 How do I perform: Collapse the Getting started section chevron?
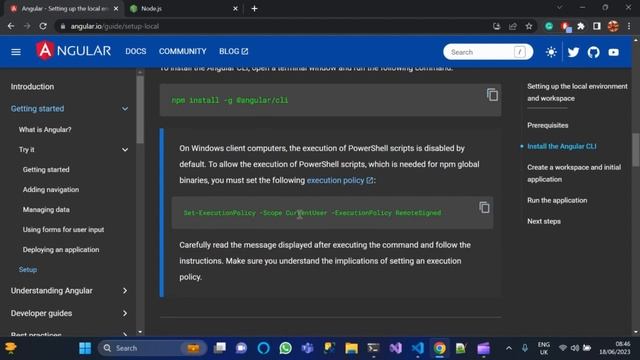(x=125, y=109)
